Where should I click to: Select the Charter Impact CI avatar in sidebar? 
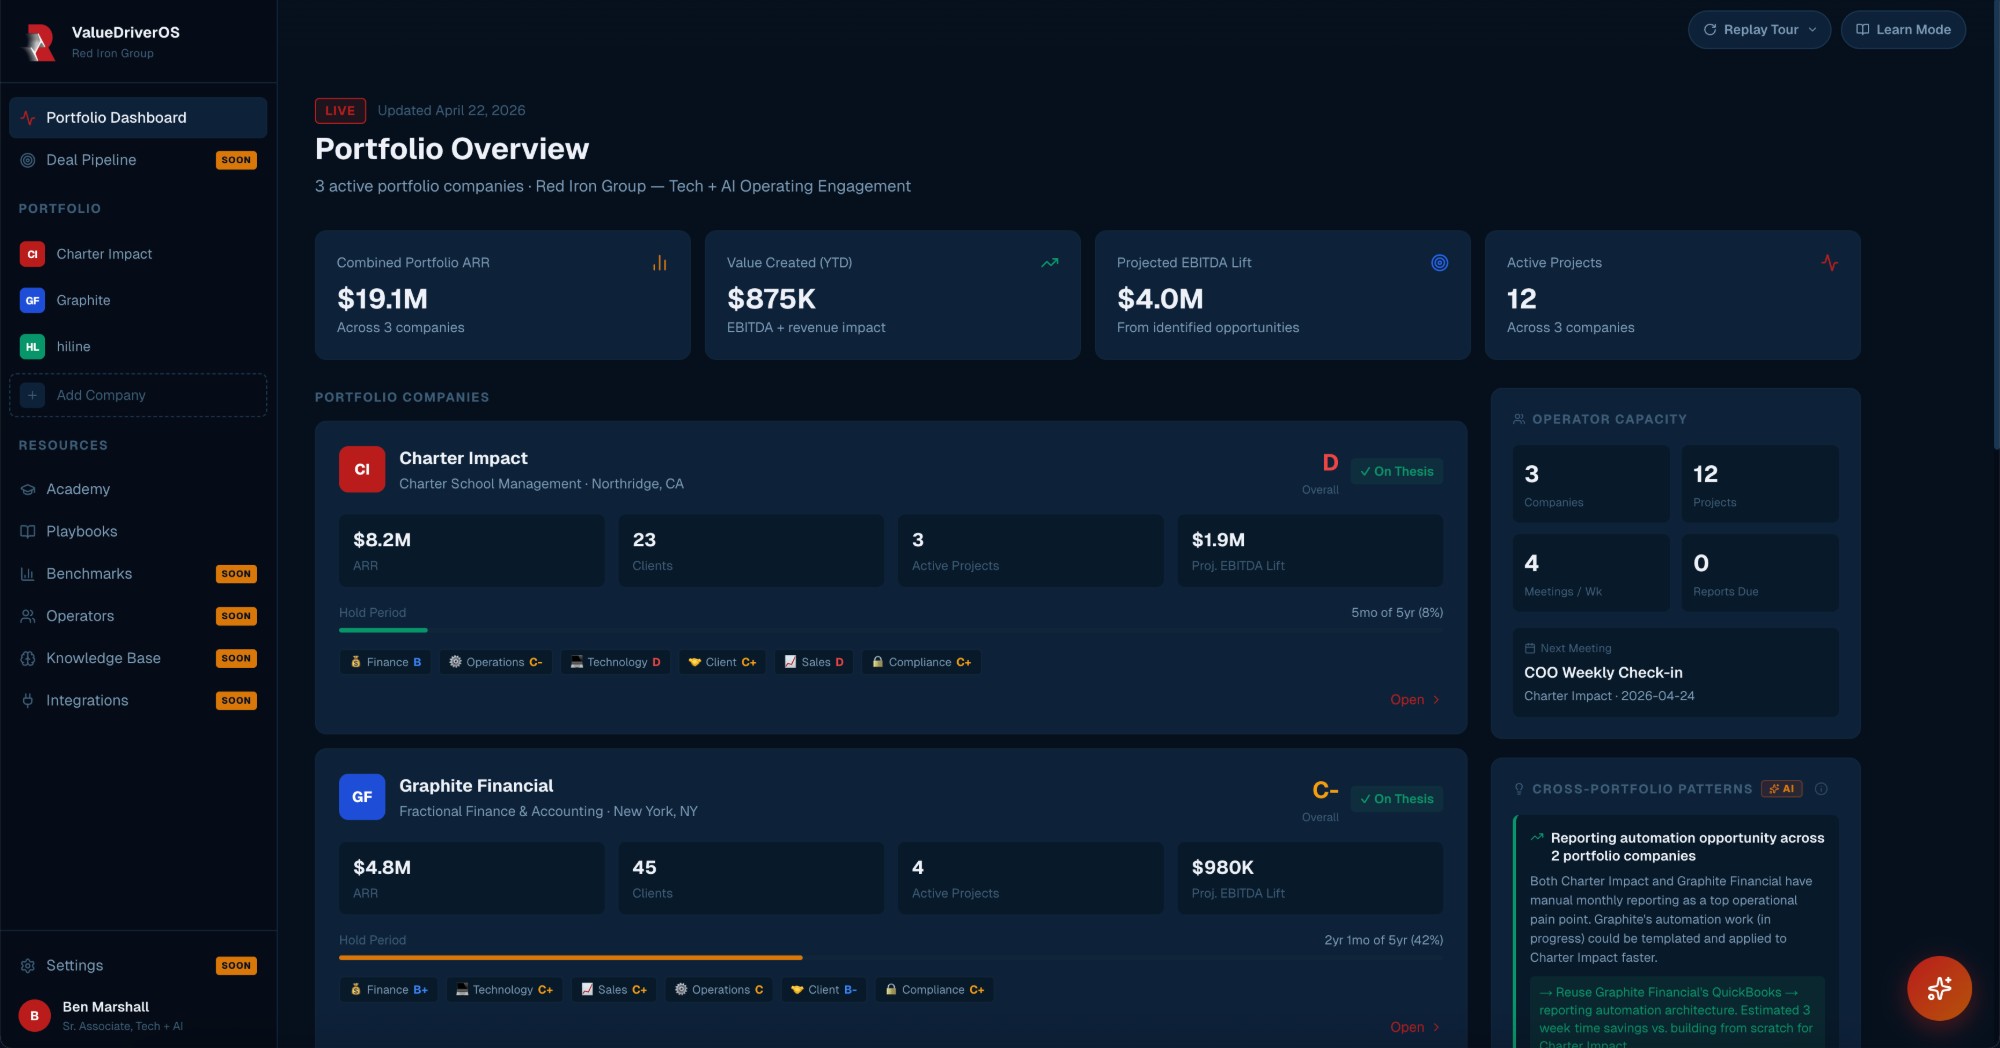click(31, 253)
